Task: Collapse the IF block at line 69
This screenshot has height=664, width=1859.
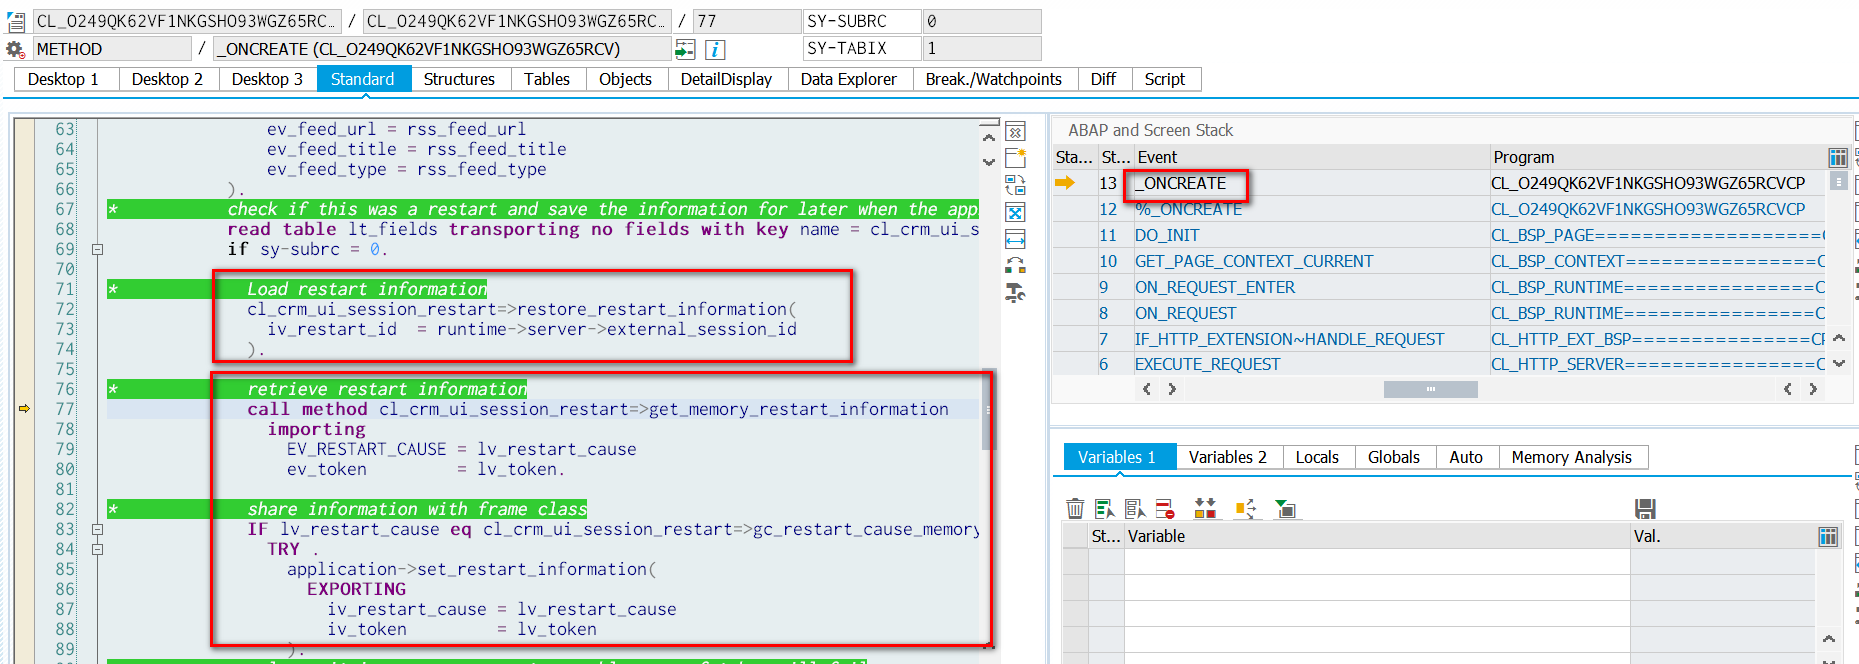Action: 97,249
